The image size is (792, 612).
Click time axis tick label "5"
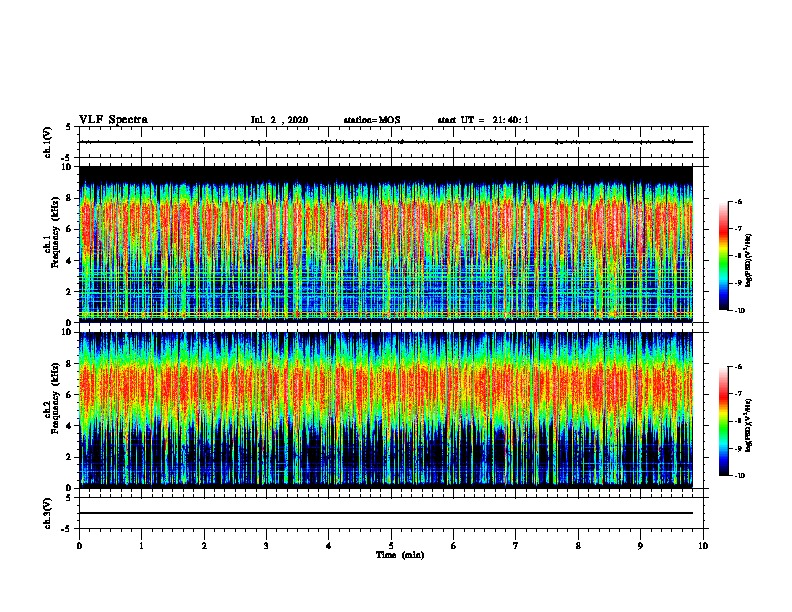click(x=391, y=545)
